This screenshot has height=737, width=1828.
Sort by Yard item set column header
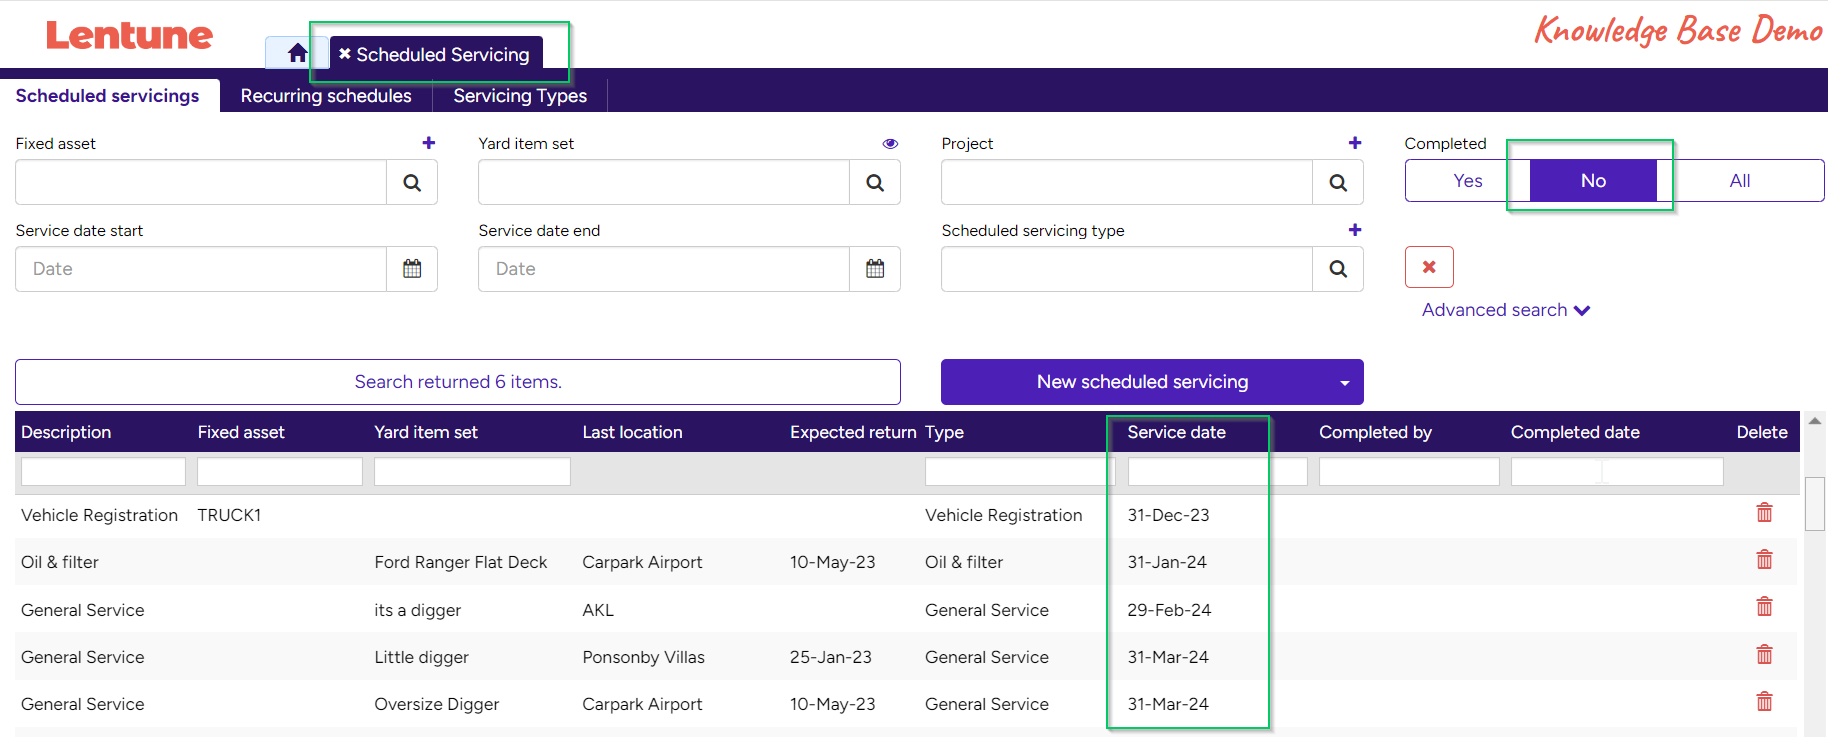(426, 432)
